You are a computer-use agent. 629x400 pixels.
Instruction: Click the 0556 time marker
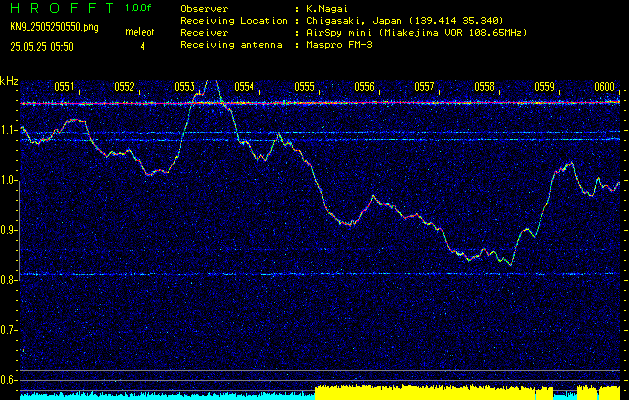(x=364, y=87)
